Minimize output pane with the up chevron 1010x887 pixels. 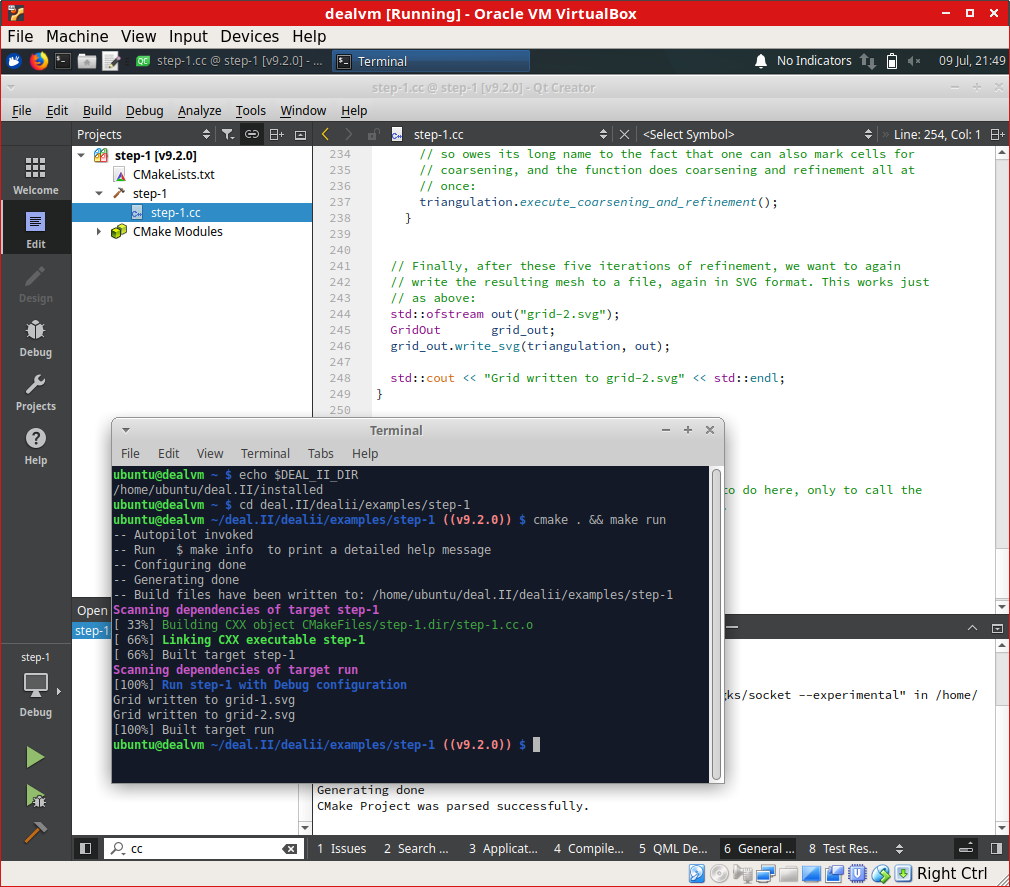tap(972, 628)
